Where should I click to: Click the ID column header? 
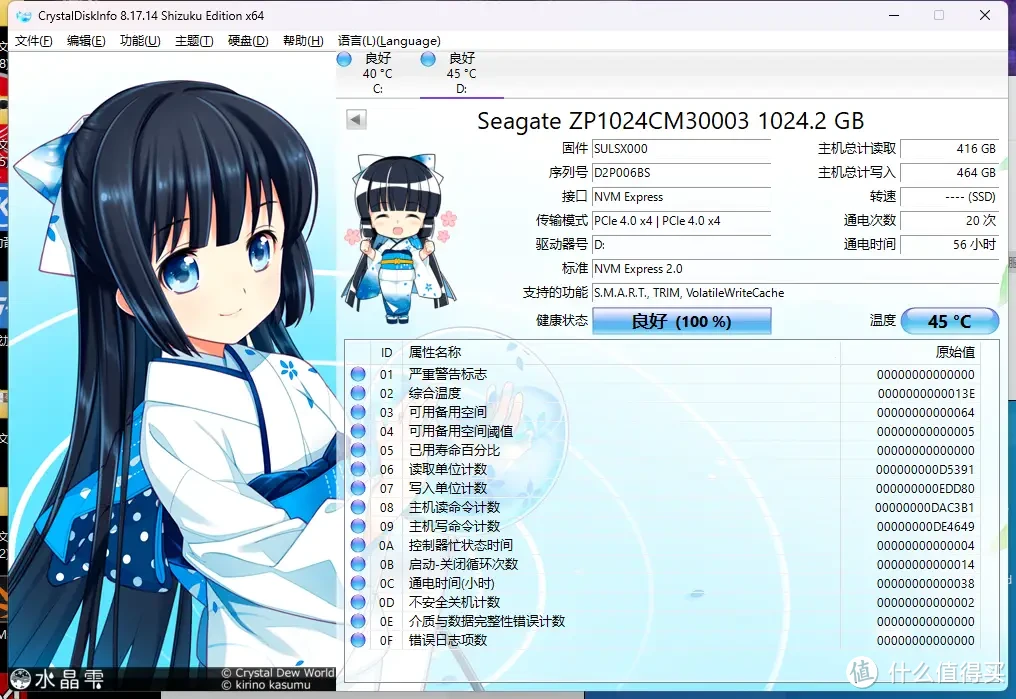(387, 352)
